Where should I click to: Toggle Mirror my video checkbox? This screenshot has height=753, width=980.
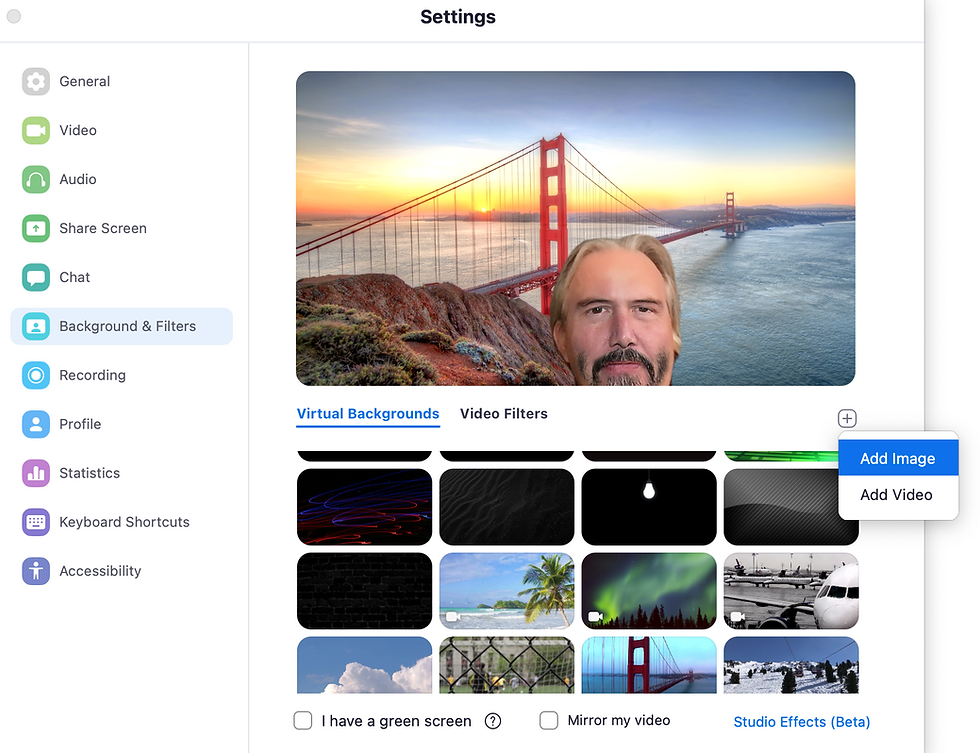coord(549,720)
